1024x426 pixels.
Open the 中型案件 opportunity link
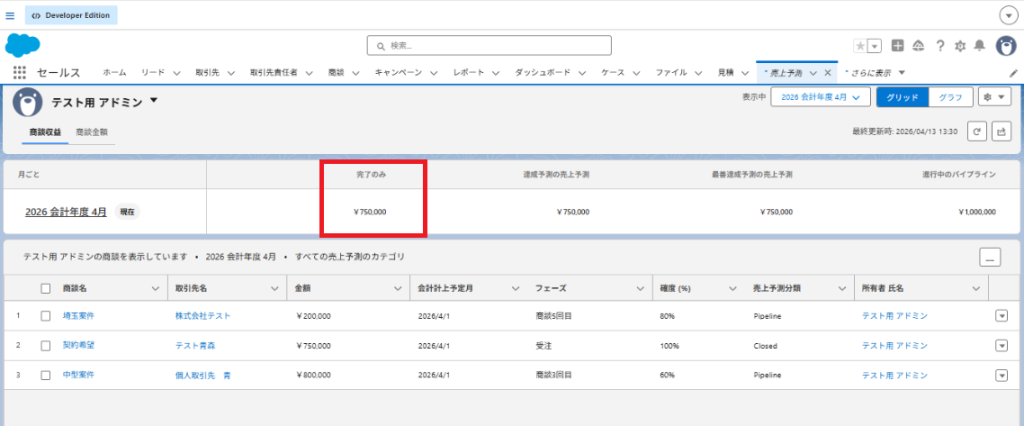(x=78, y=375)
